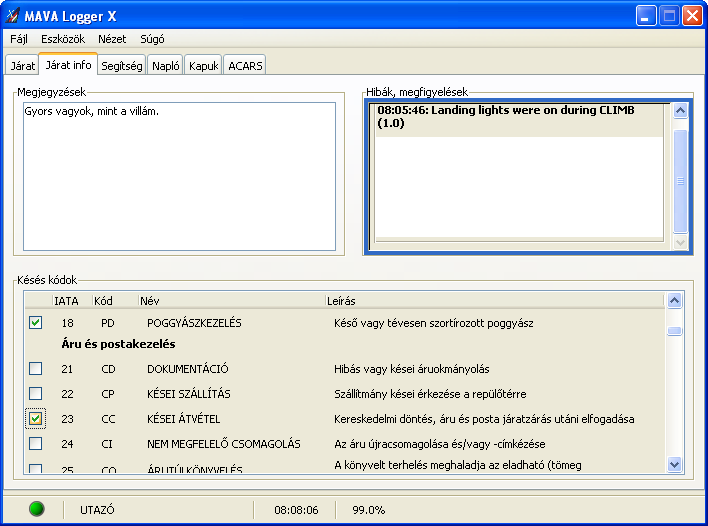Viewport: 708px width, 526px height.
Task: Click description 'Hibás vagy kései áruokmányolás'
Action: [x=412, y=369]
